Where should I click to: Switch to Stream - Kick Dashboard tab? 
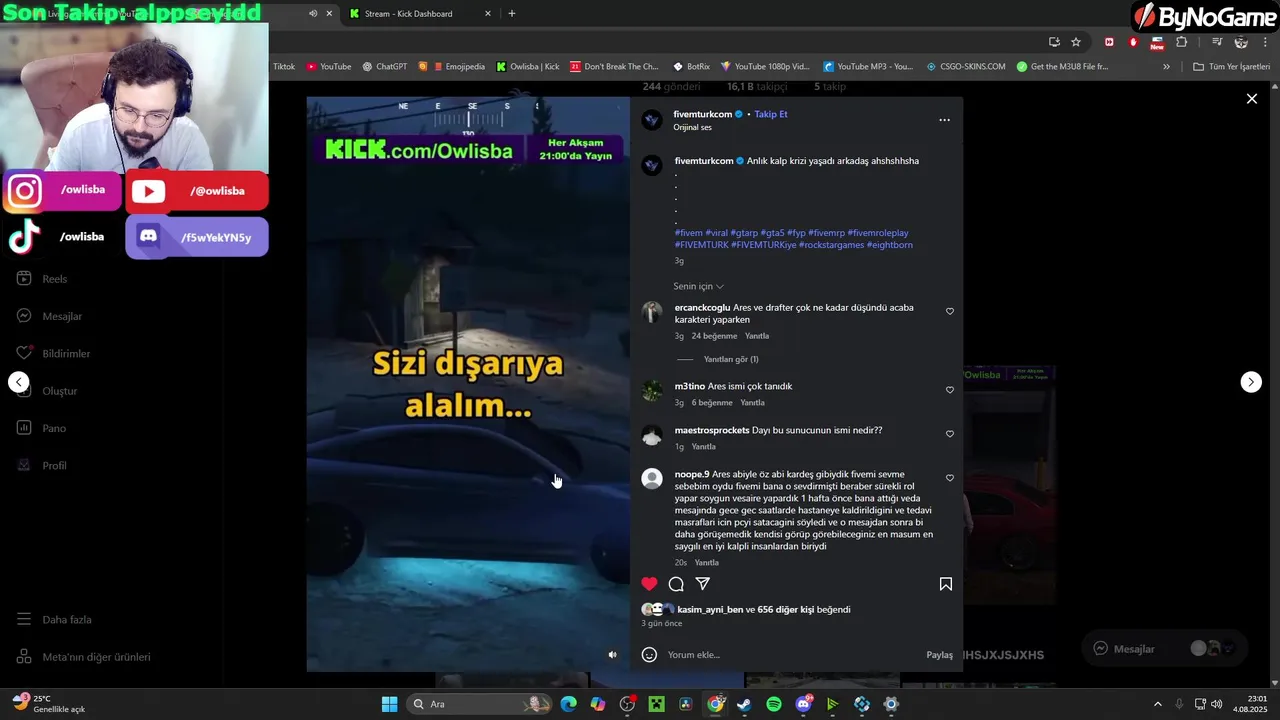[408, 14]
